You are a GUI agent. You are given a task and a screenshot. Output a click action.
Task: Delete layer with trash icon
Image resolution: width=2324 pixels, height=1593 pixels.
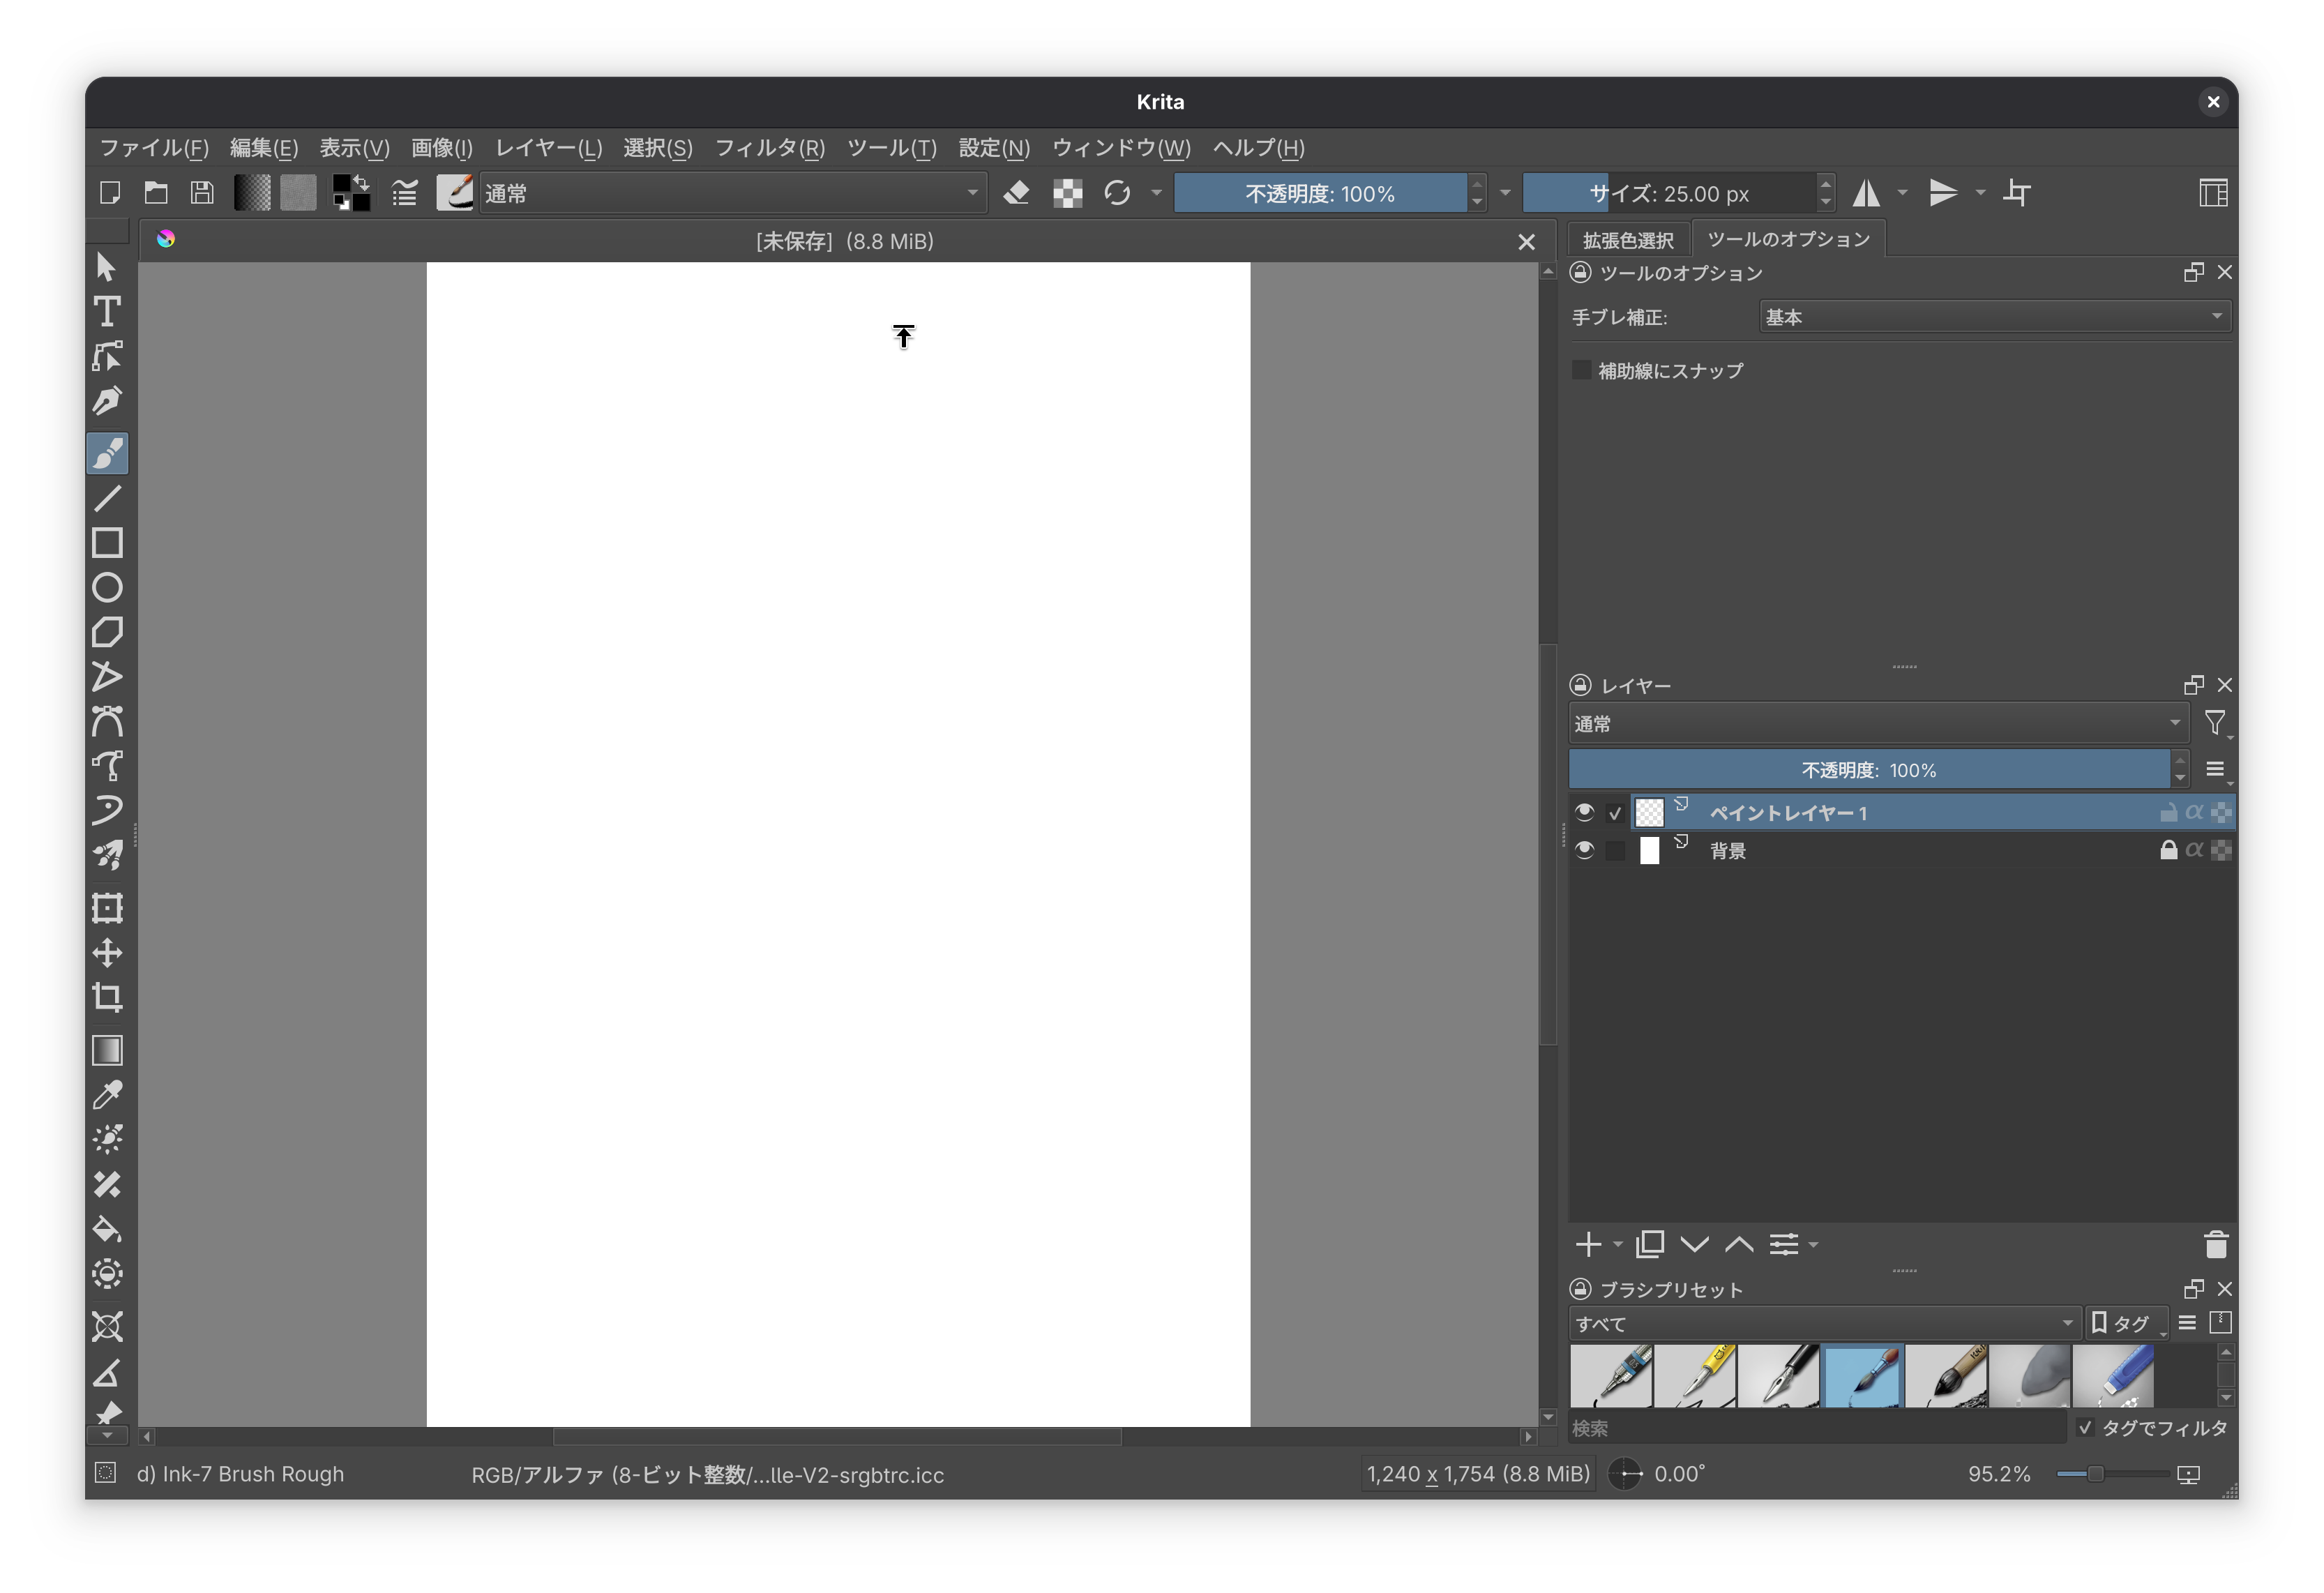2215,1245
